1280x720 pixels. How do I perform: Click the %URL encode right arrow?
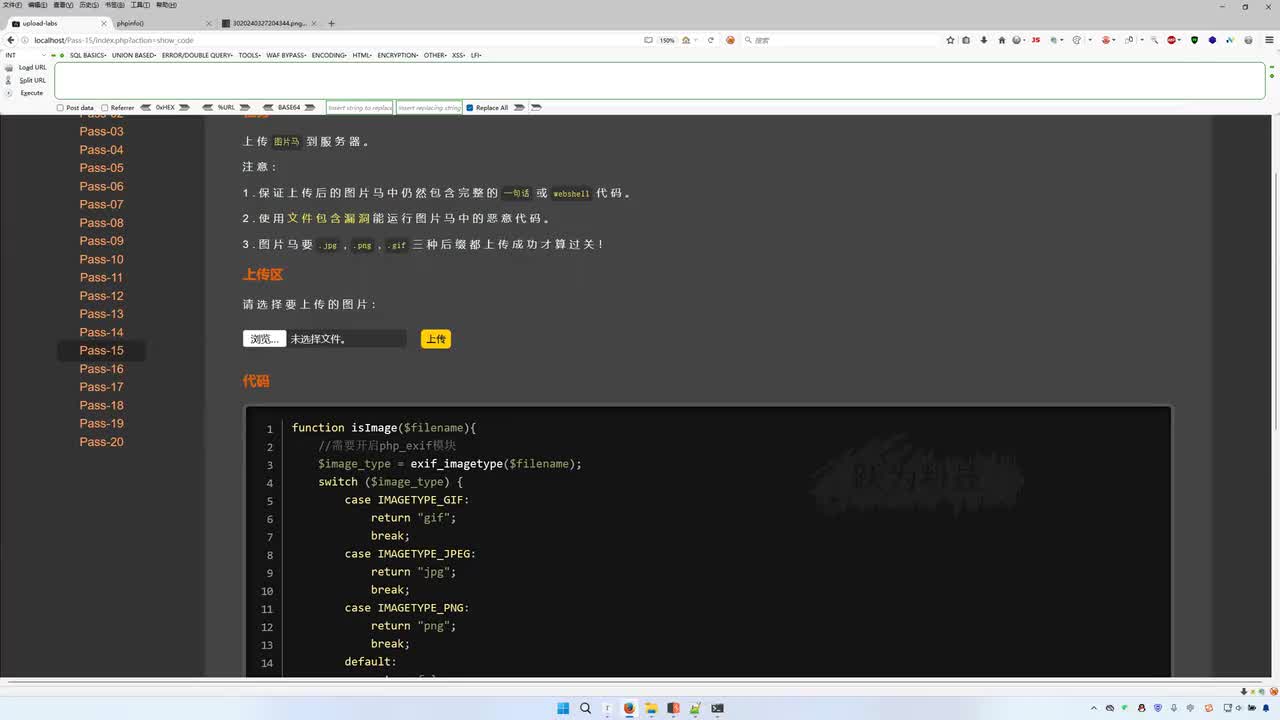[x=245, y=108]
